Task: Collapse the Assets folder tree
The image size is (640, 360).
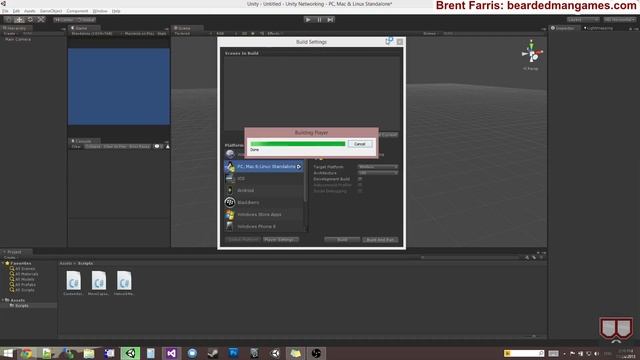Action: tap(3, 300)
